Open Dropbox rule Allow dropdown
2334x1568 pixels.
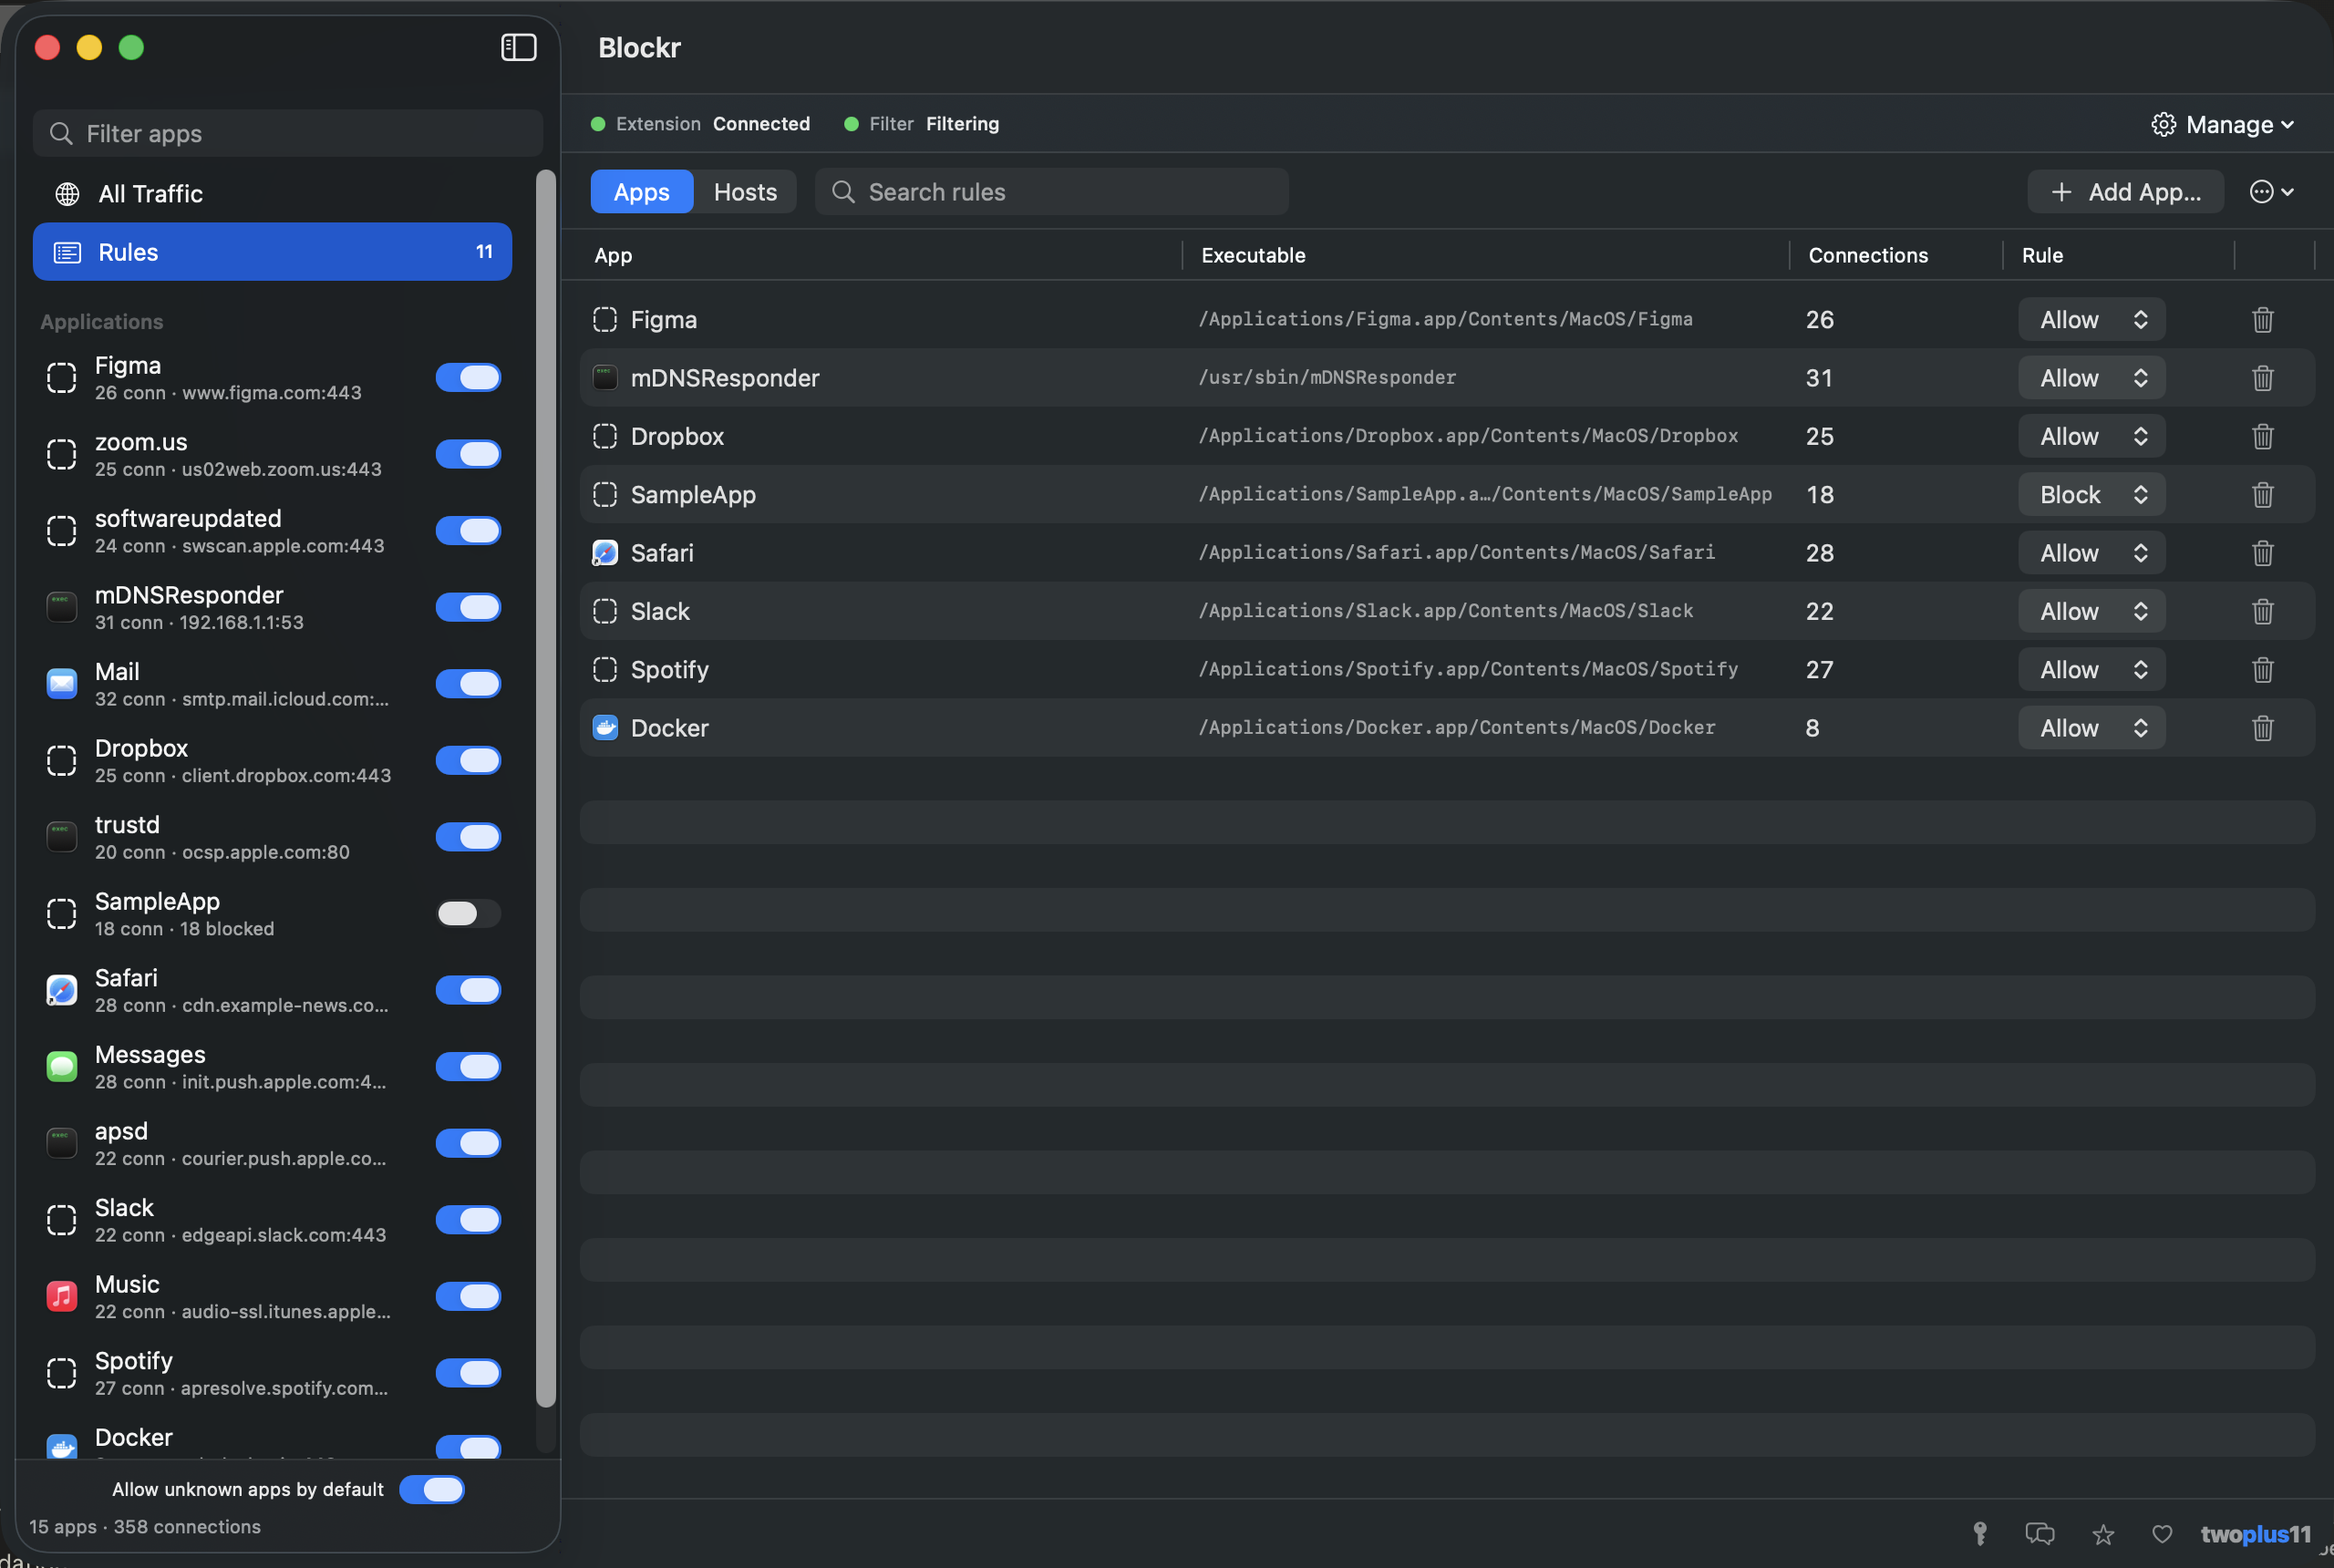pos(2092,436)
